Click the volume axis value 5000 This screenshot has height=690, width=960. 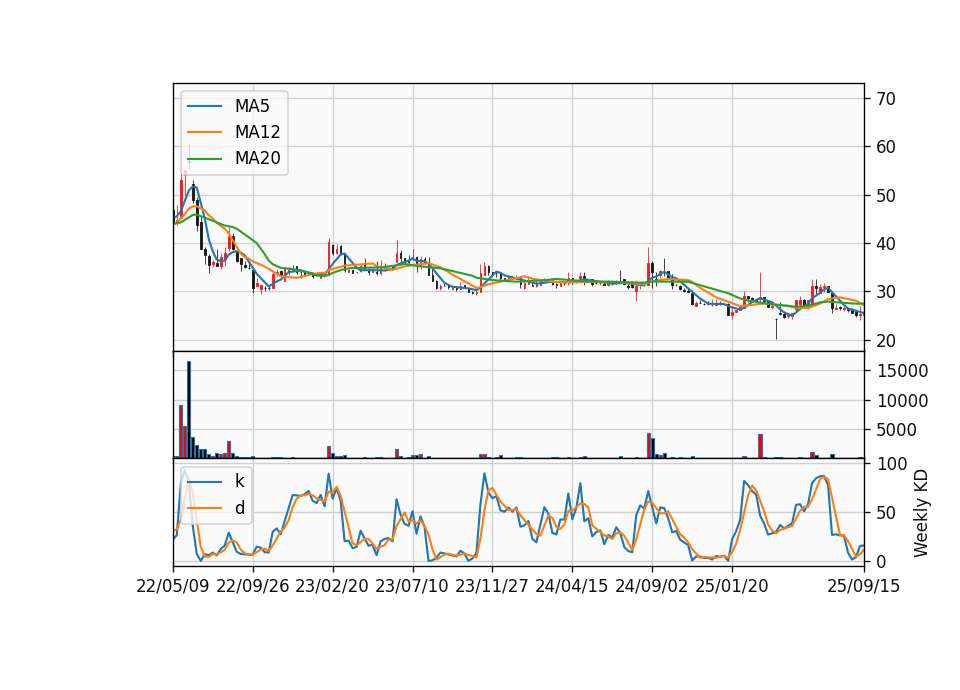click(x=896, y=430)
